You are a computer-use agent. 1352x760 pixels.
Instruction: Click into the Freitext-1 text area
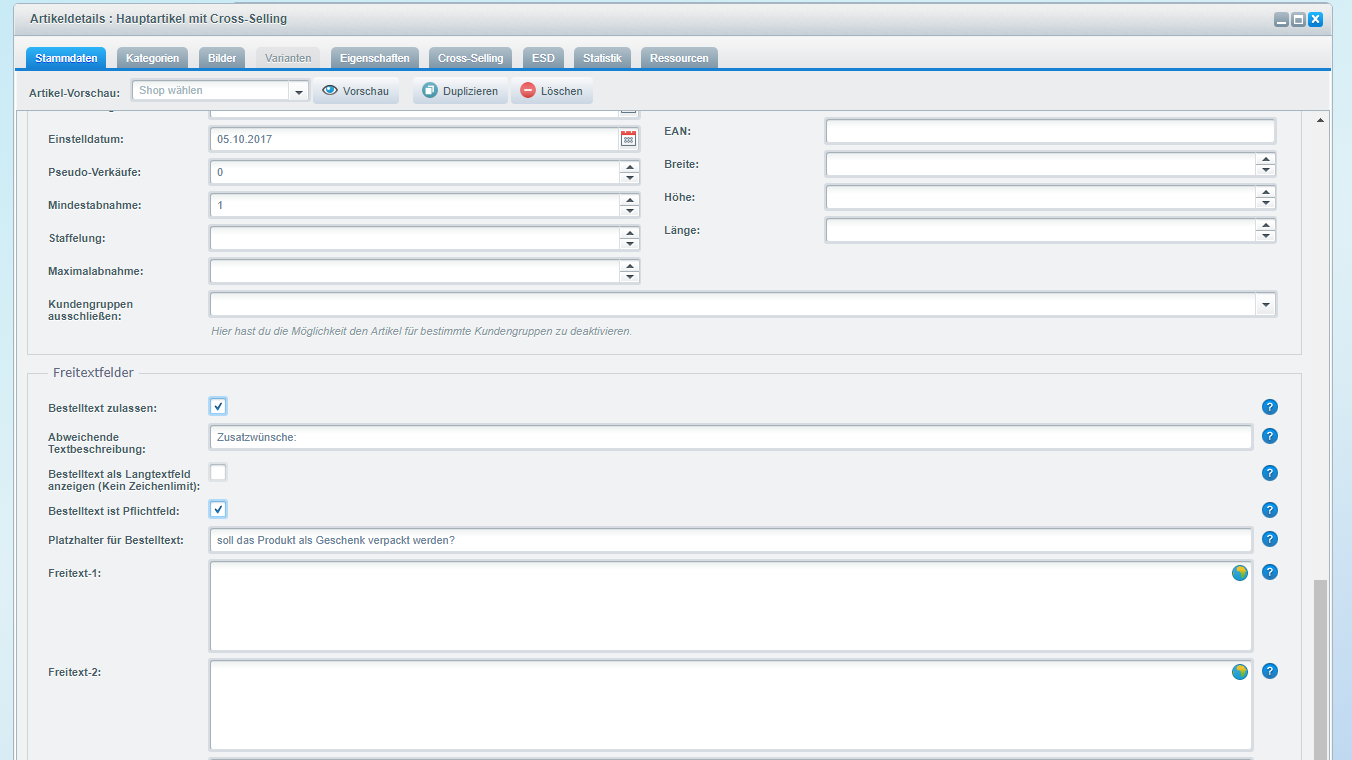[731, 606]
